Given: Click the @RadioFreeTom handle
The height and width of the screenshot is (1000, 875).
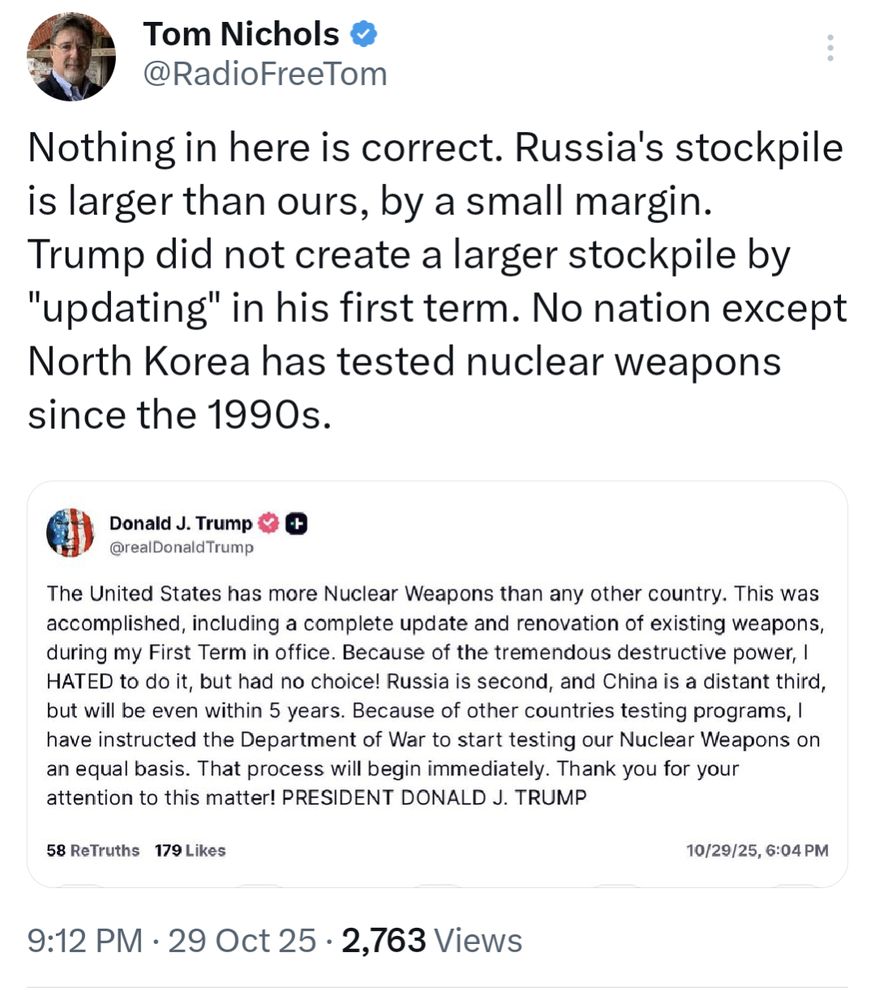Looking at the screenshot, I should click(x=265, y=74).
